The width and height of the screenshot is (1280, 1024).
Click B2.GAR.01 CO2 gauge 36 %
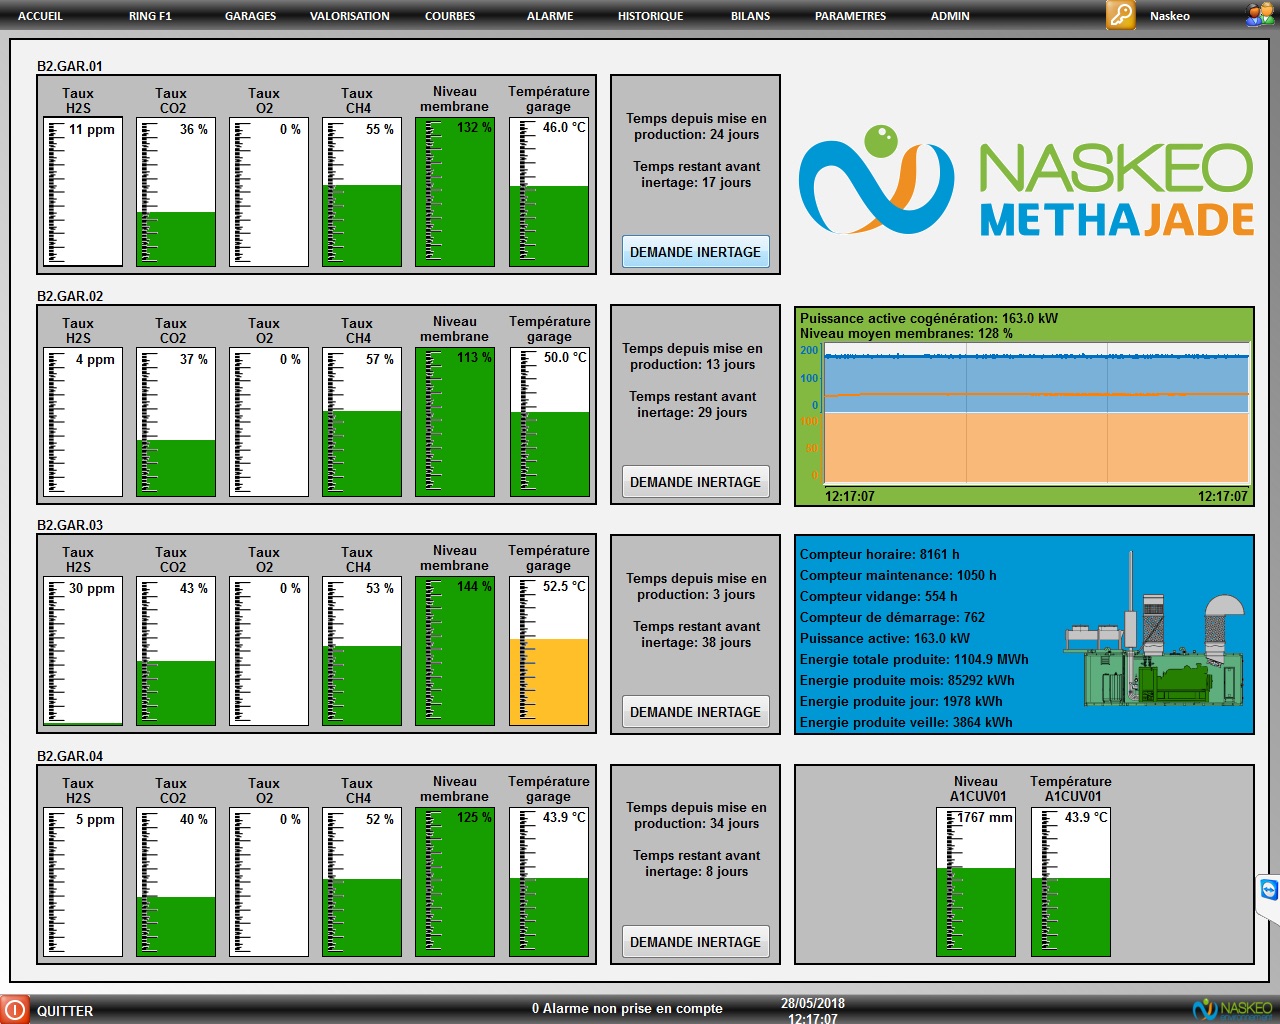click(x=176, y=192)
